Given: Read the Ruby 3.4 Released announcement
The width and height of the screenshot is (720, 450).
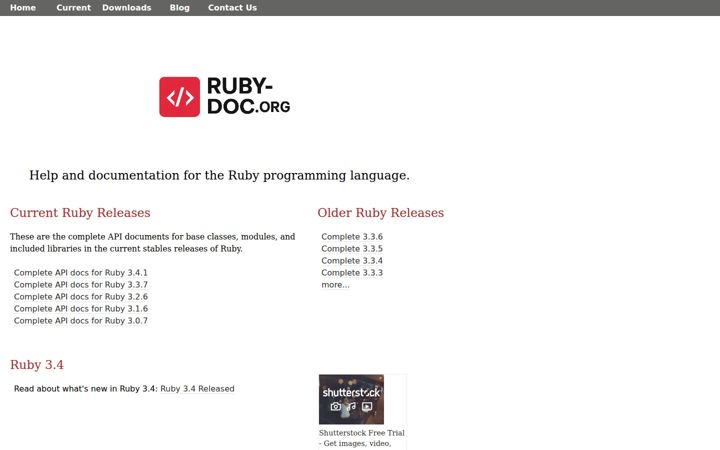Looking at the screenshot, I should pos(197,388).
